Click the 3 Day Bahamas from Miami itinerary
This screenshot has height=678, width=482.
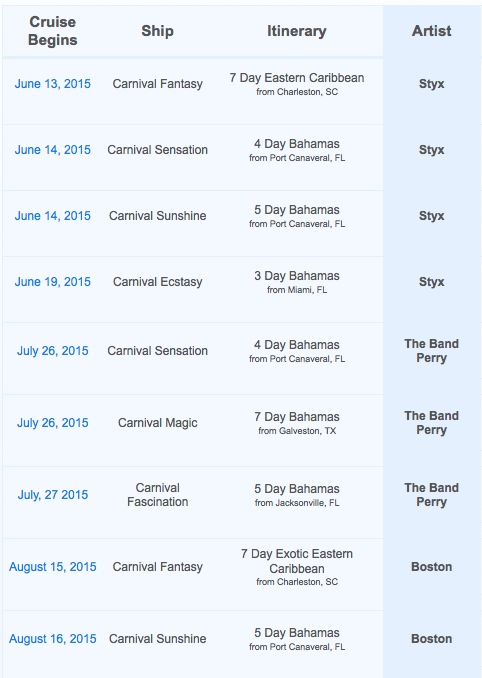(297, 282)
